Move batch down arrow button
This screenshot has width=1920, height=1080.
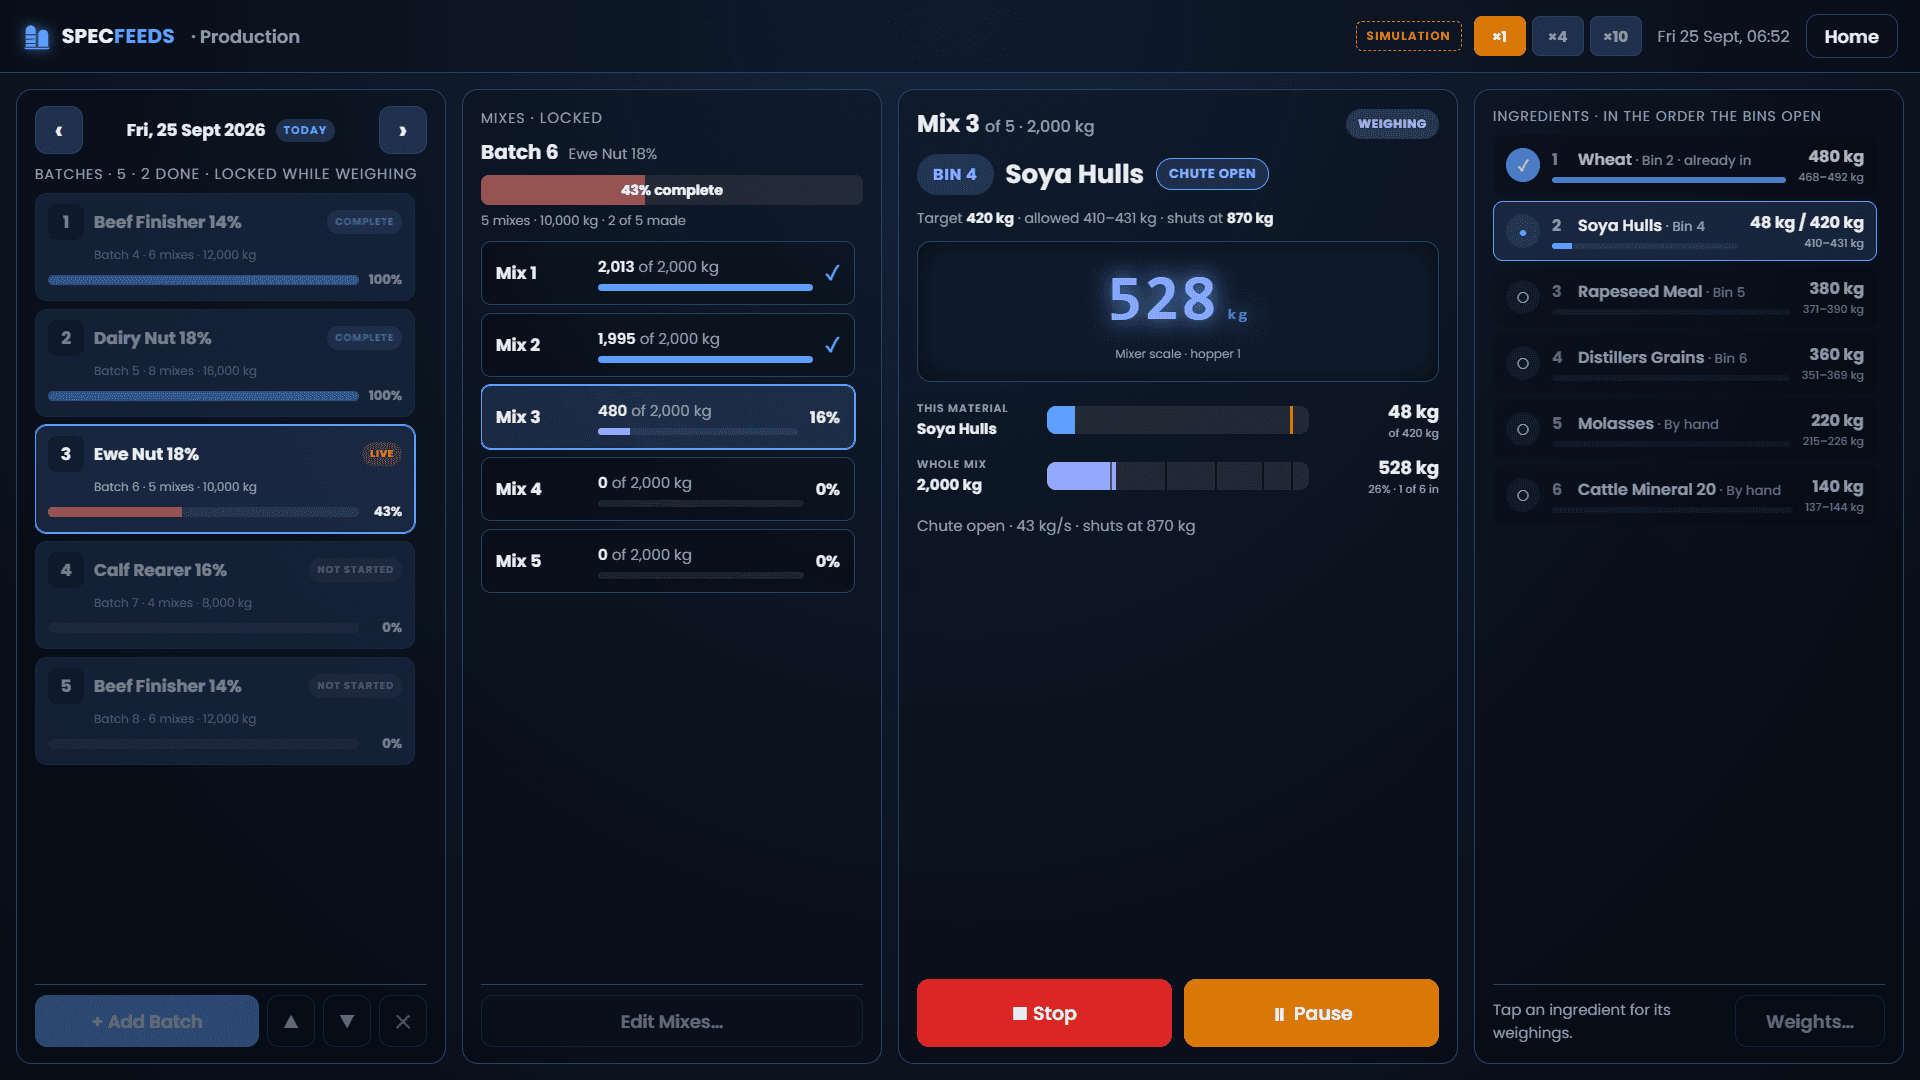347,1021
